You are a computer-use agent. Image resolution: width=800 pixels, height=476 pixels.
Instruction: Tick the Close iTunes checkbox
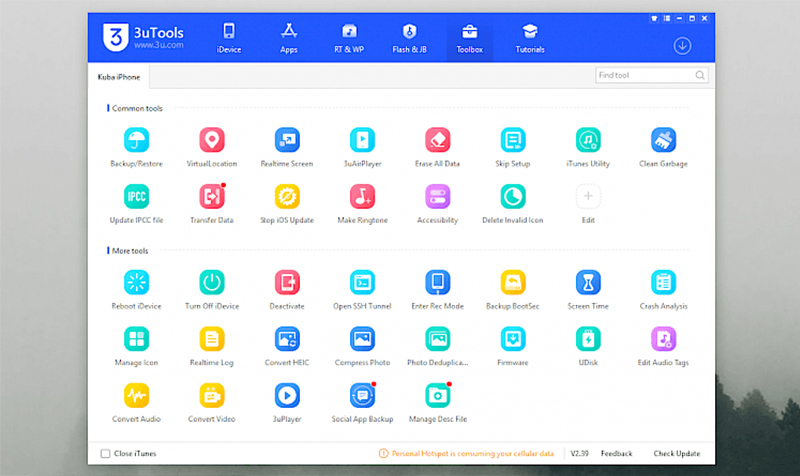[x=105, y=453]
